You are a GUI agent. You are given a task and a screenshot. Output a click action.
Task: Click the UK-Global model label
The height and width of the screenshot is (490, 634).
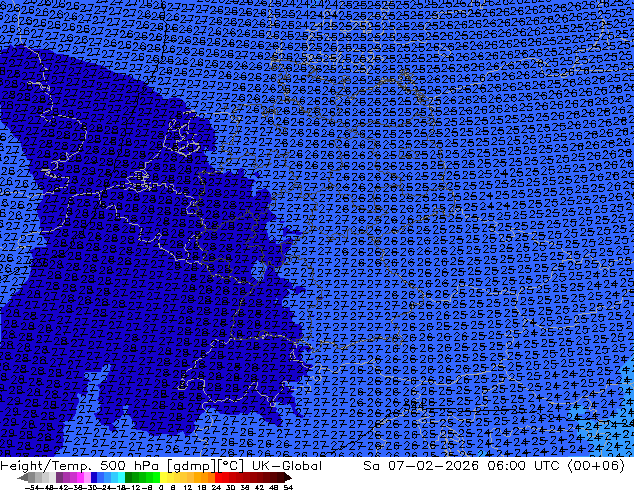coord(287,466)
